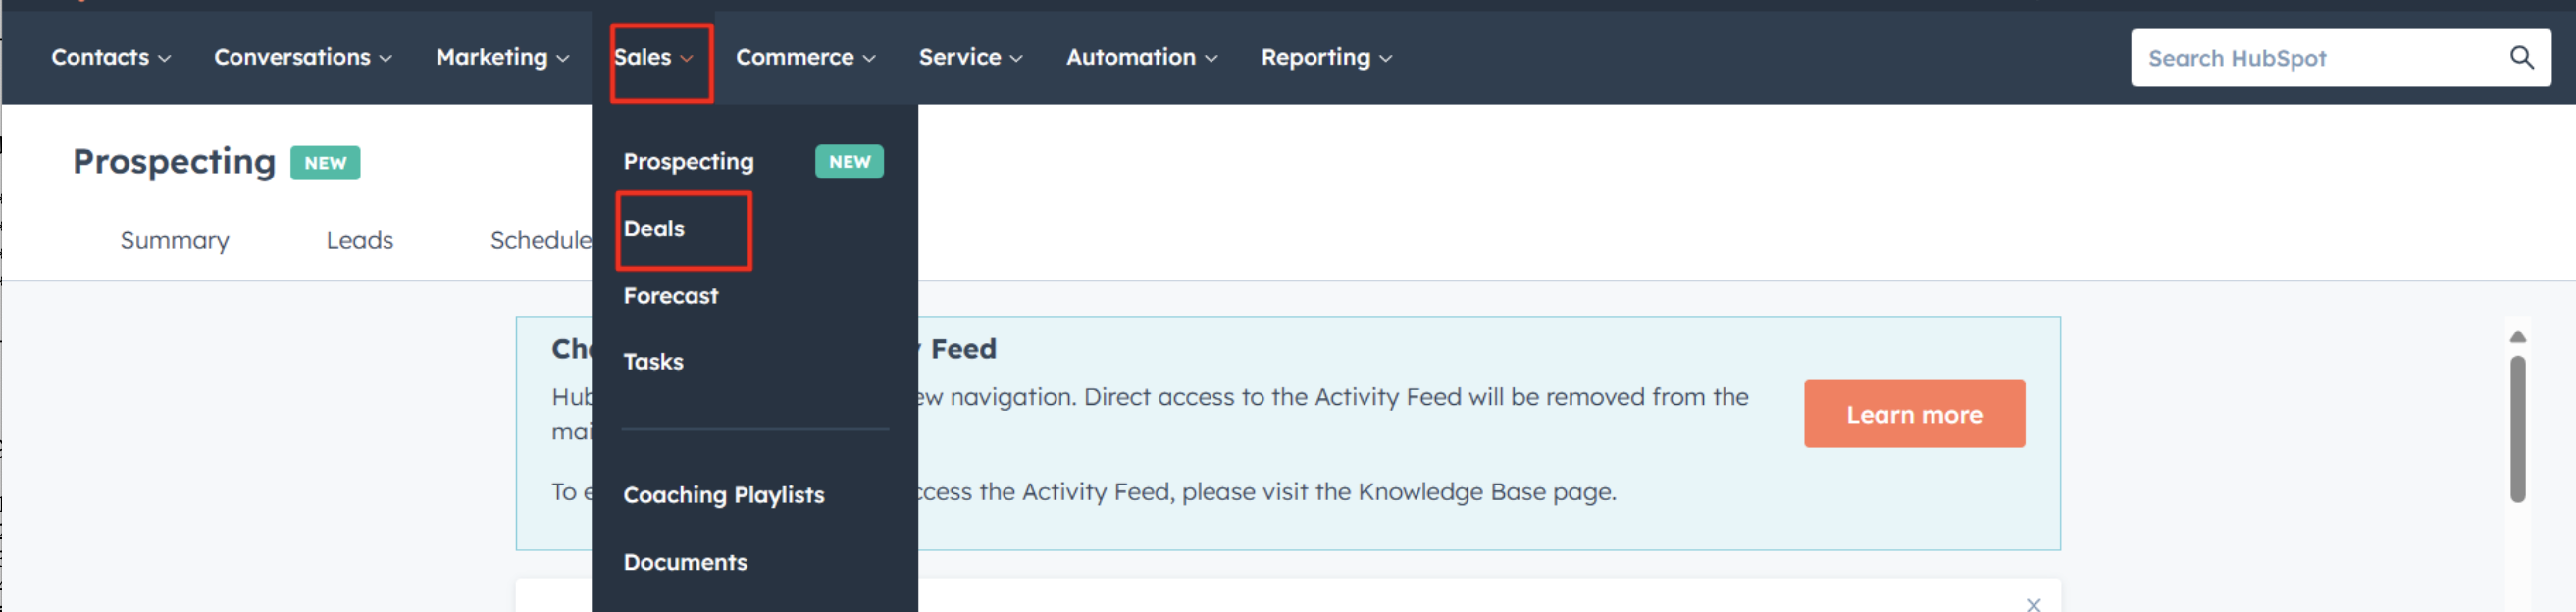Click the search magnifier icon
This screenshot has width=2576, height=612.
click(2521, 57)
